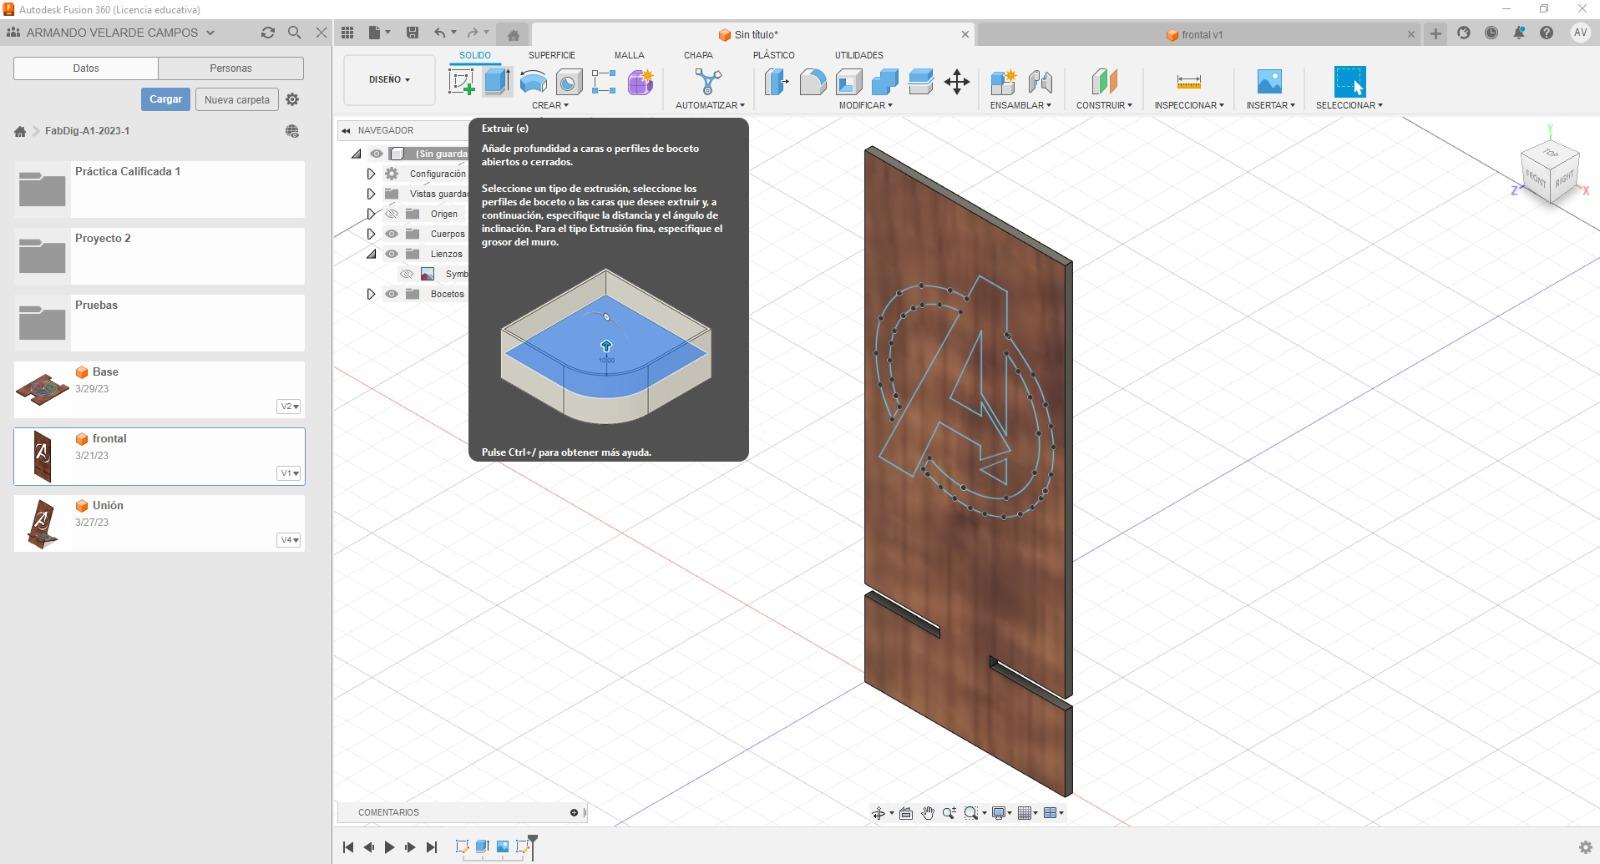Viewport: 1600px width, 864px height.
Task: Switch to the Personas panel tab
Action: (x=231, y=68)
